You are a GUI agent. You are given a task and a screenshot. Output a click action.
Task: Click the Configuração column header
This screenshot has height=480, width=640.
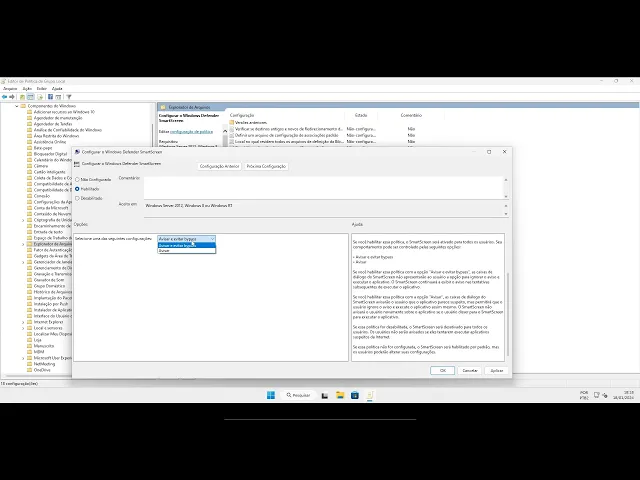coord(242,116)
